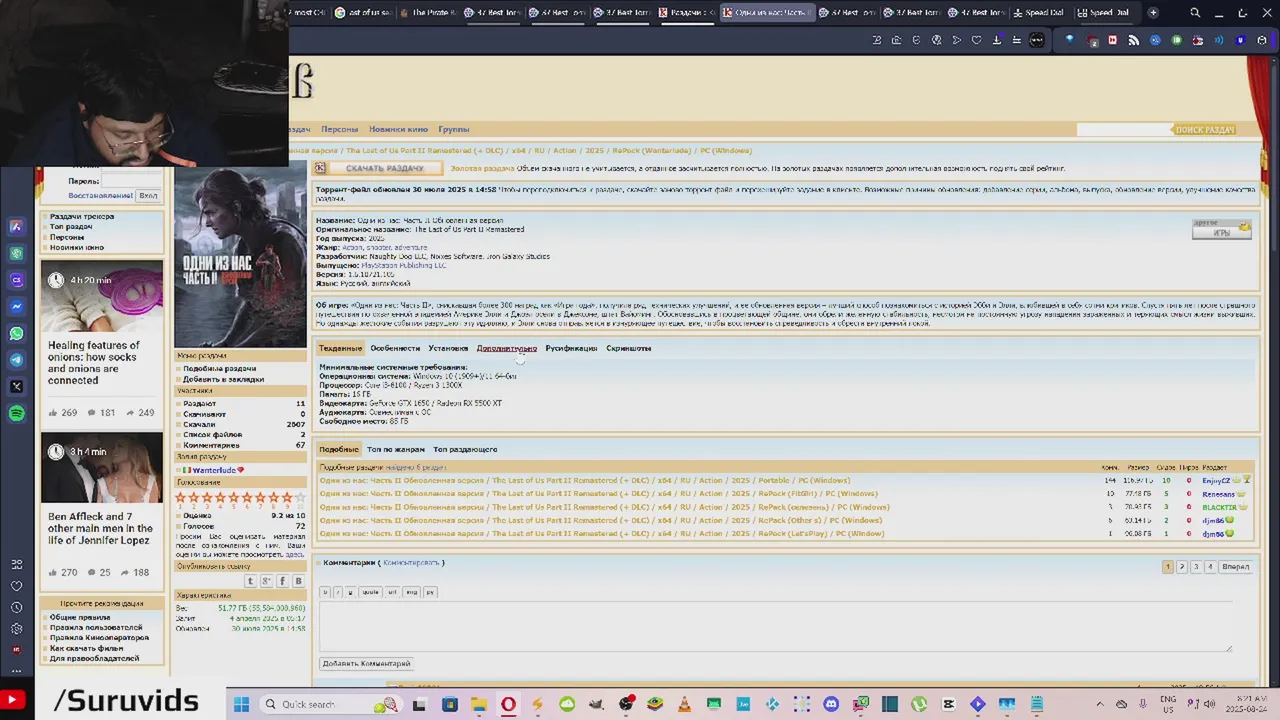1280x720 pixels.
Task: Open X (Twitter) in the Opera sidebar
Action: pyautogui.click(x=16, y=386)
